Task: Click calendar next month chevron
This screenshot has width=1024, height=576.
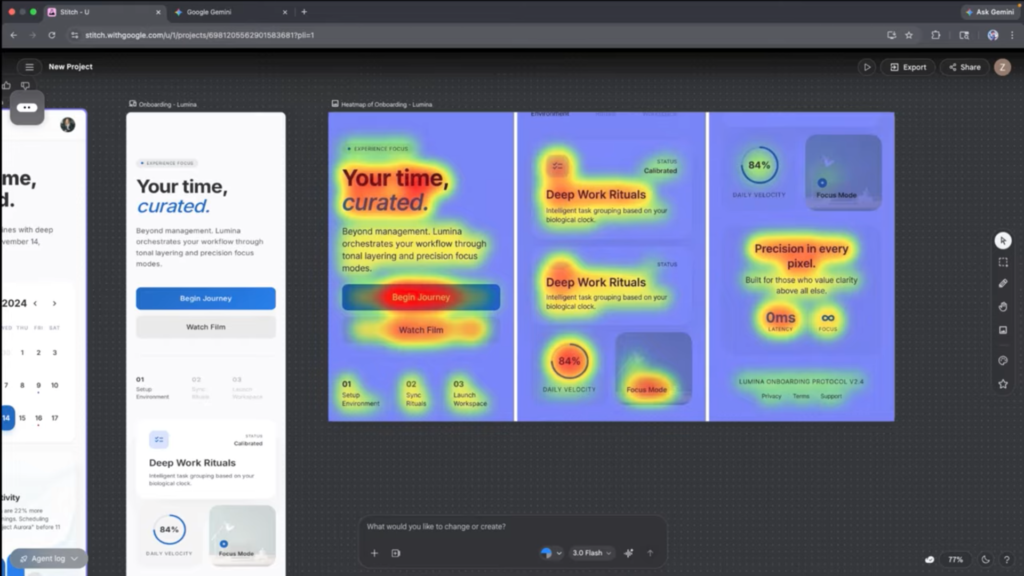Action: point(55,303)
